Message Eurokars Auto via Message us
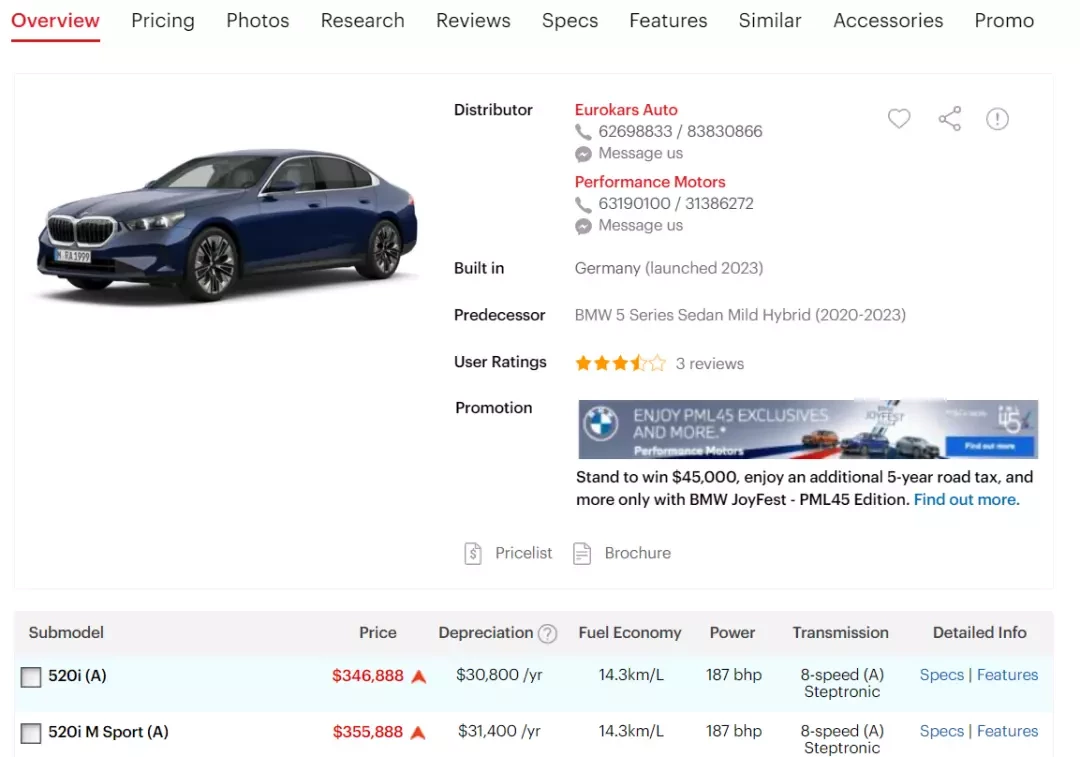The height and width of the screenshot is (757, 1080). (641, 153)
